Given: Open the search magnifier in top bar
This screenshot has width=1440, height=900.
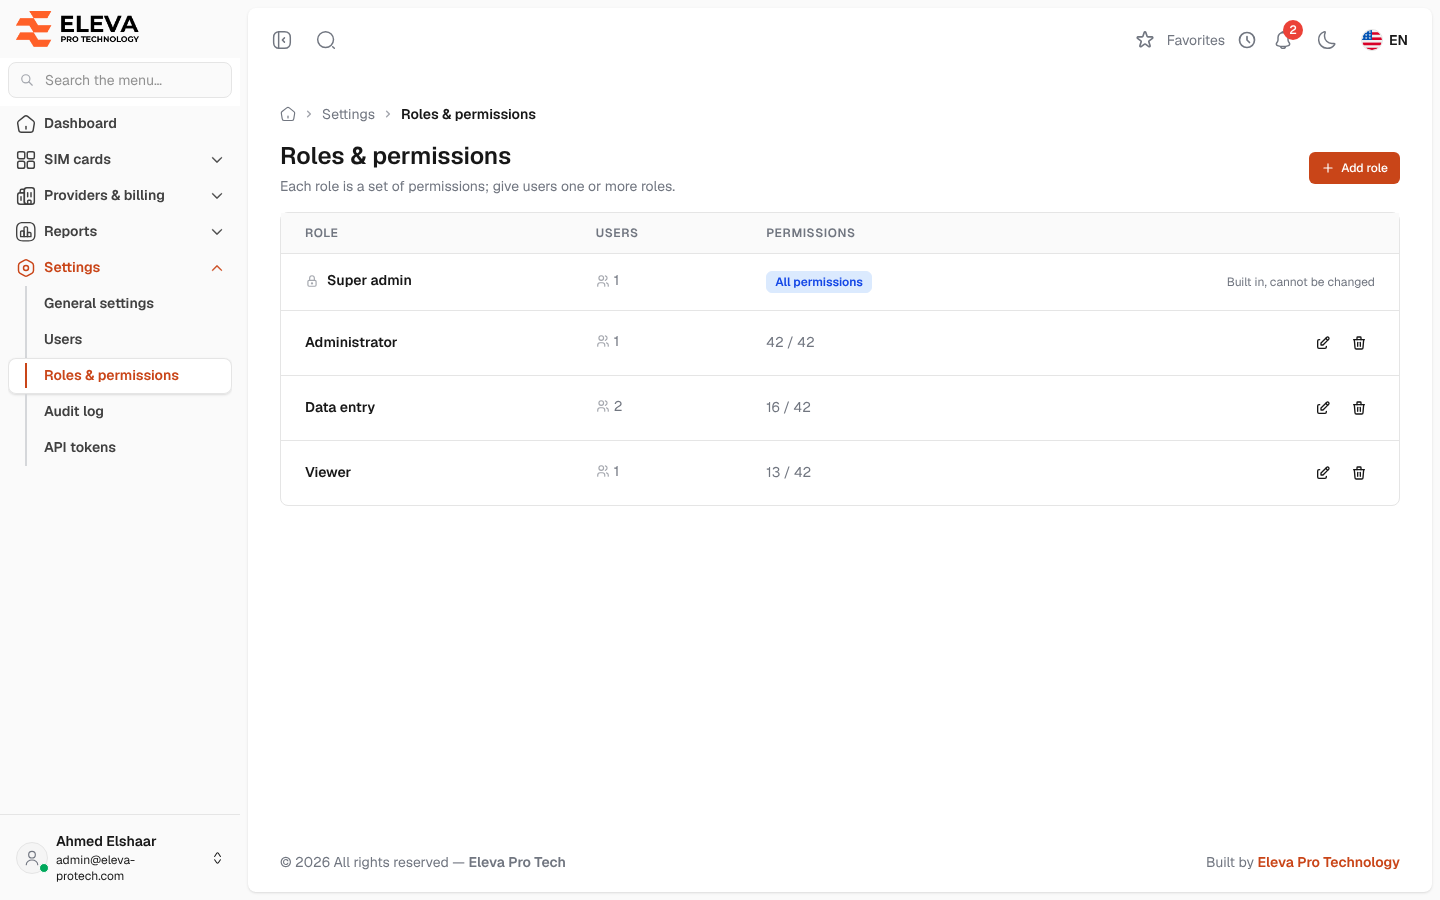Looking at the screenshot, I should point(326,40).
